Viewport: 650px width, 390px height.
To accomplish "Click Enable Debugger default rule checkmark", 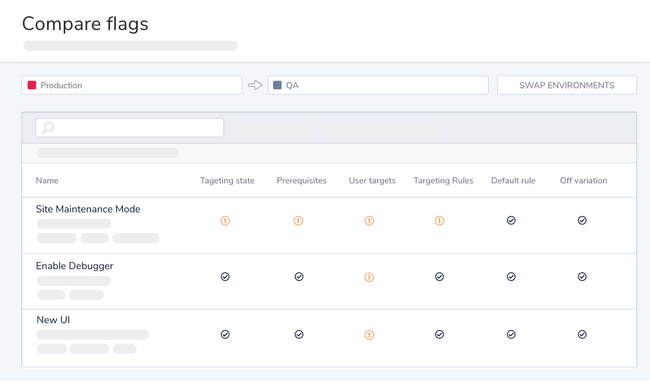I will (x=511, y=276).
